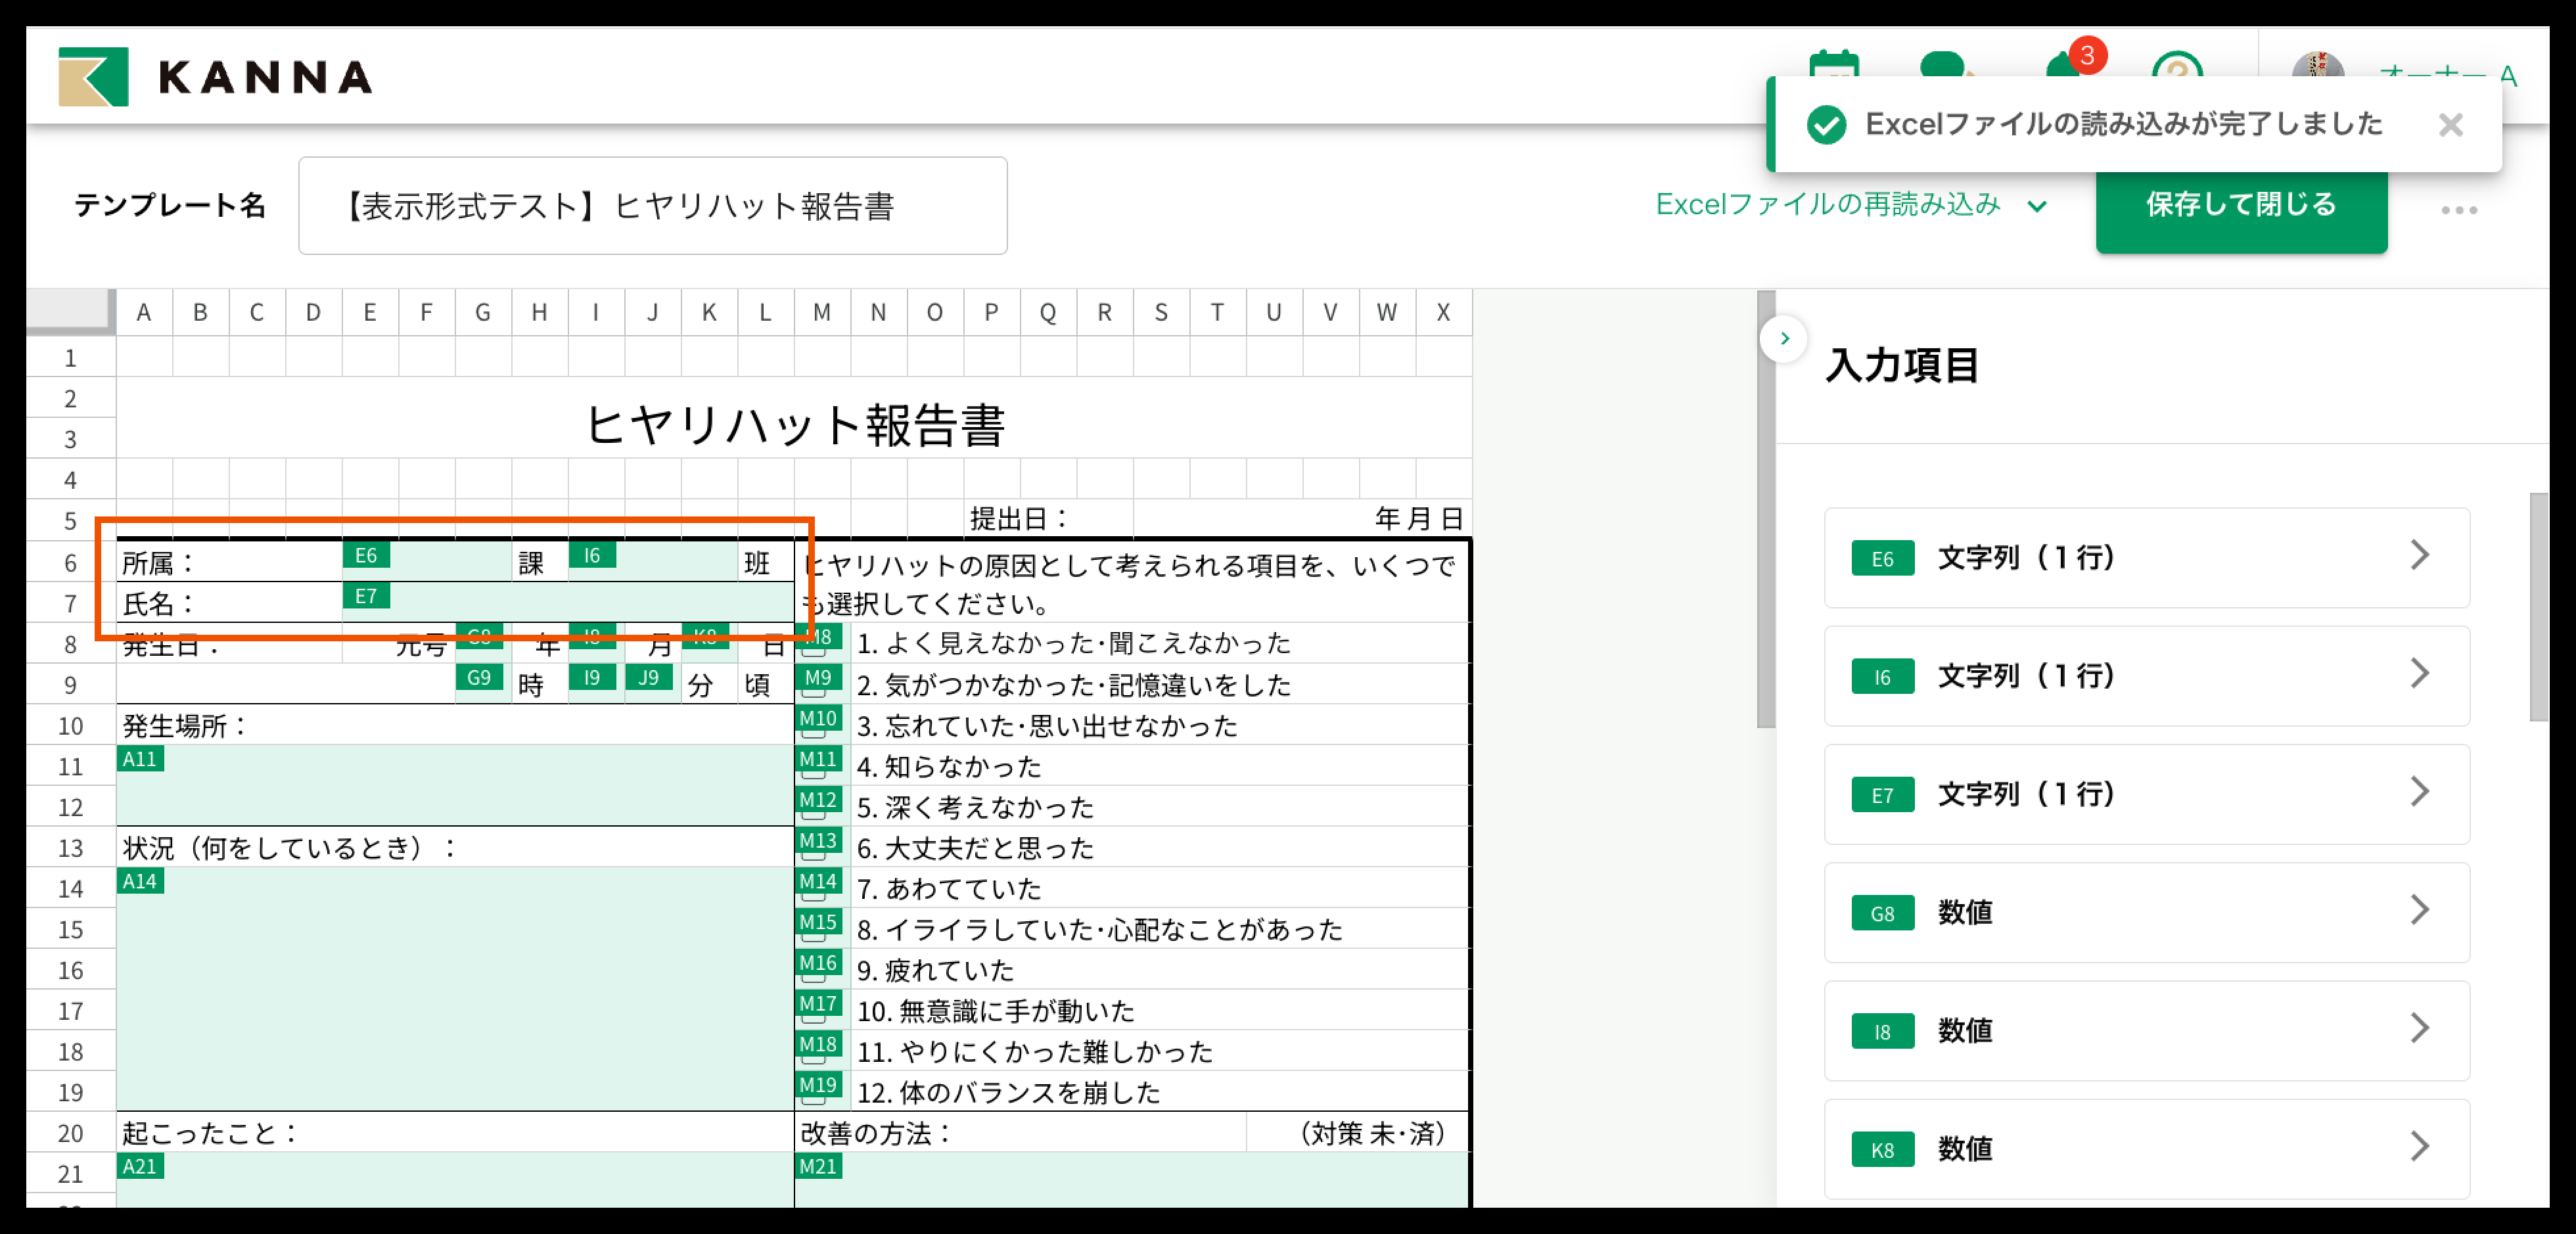Select the A11 cell tag
The height and width of the screenshot is (1234, 2576).
tap(140, 759)
